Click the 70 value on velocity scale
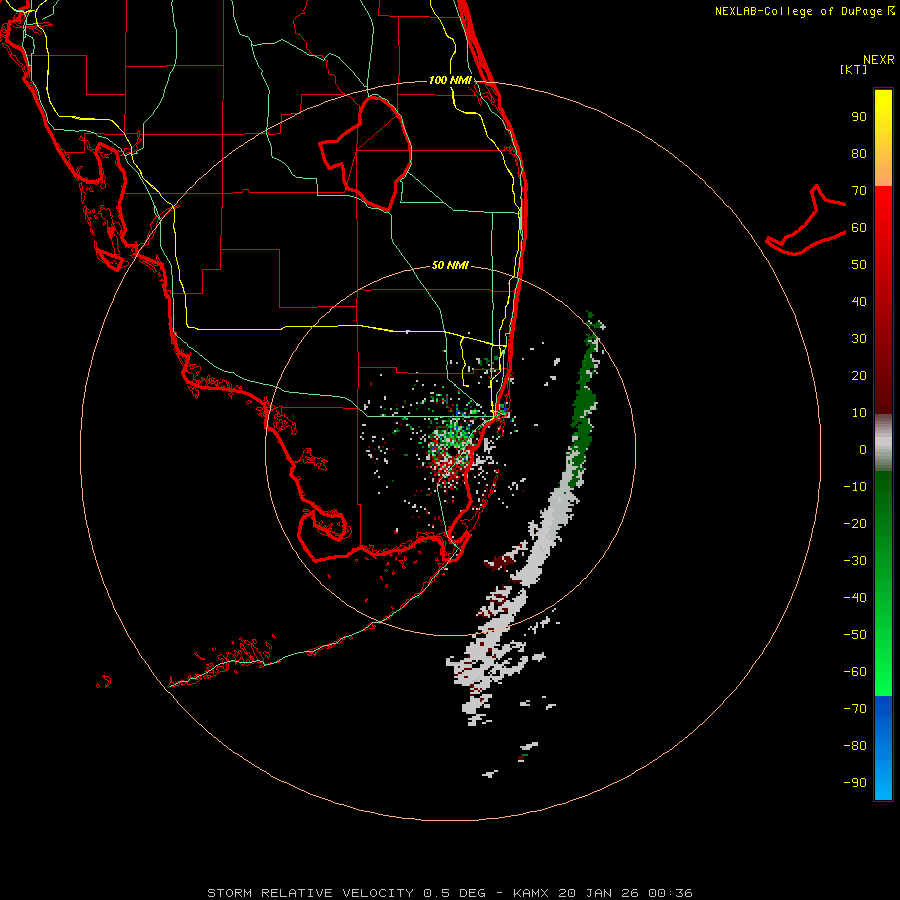The image size is (900, 900). tap(859, 191)
